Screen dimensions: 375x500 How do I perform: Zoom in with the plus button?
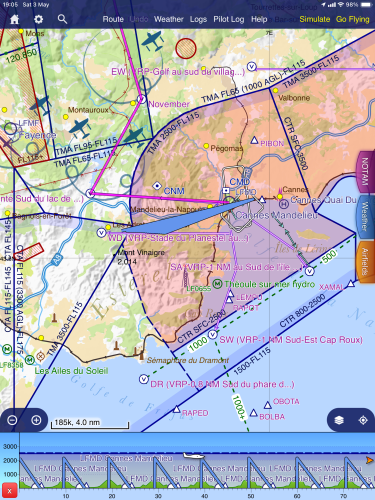click(36, 420)
